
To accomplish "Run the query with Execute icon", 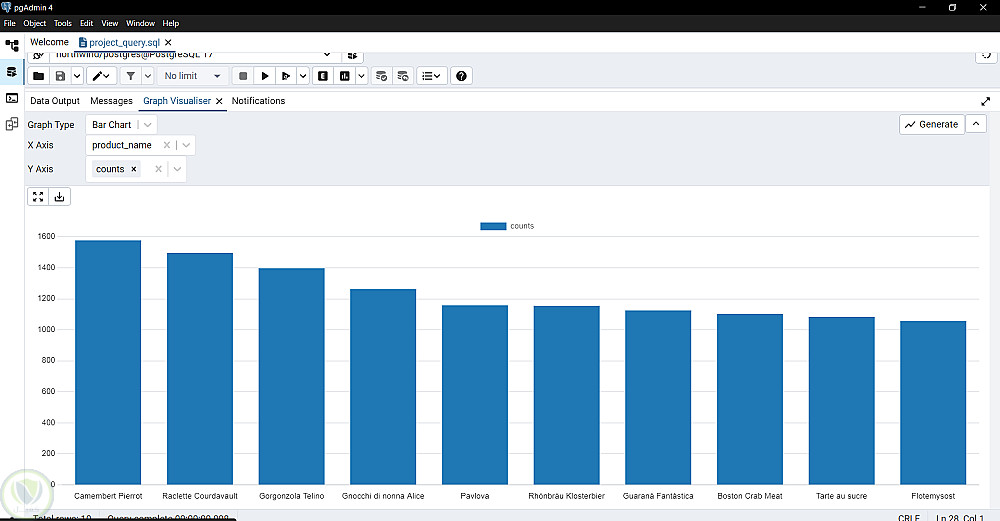I will click(x=265, y=76).
